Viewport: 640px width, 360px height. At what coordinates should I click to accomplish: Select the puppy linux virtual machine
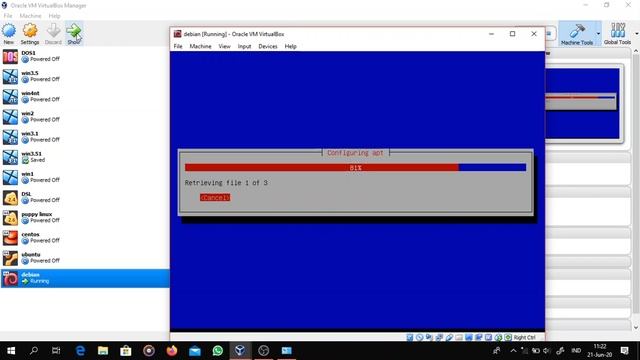pos(85,218)
